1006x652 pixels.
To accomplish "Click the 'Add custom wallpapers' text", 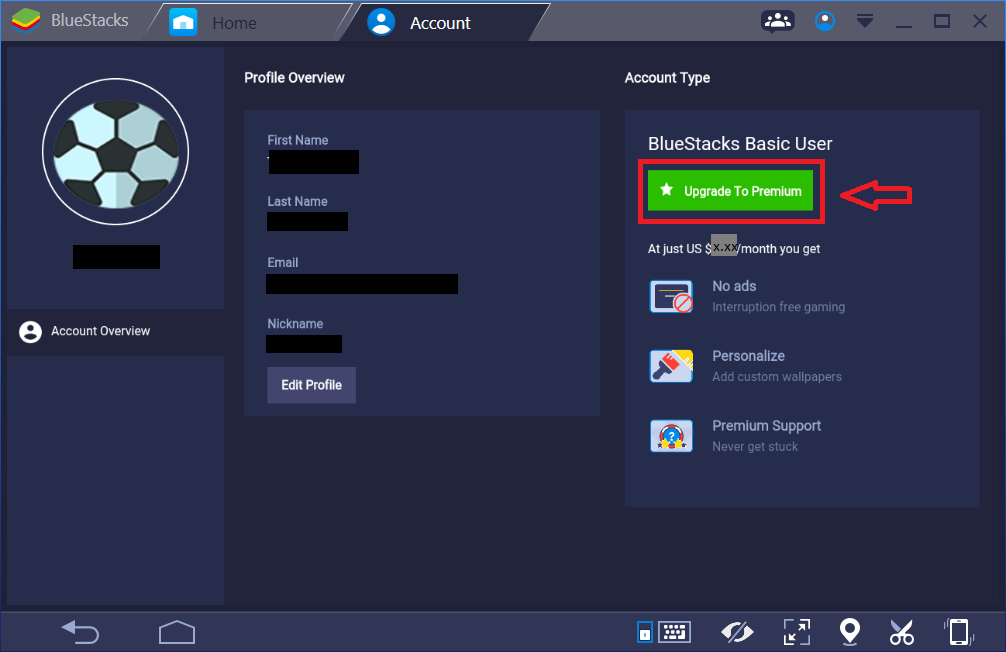I will click(x=777, y=377).
